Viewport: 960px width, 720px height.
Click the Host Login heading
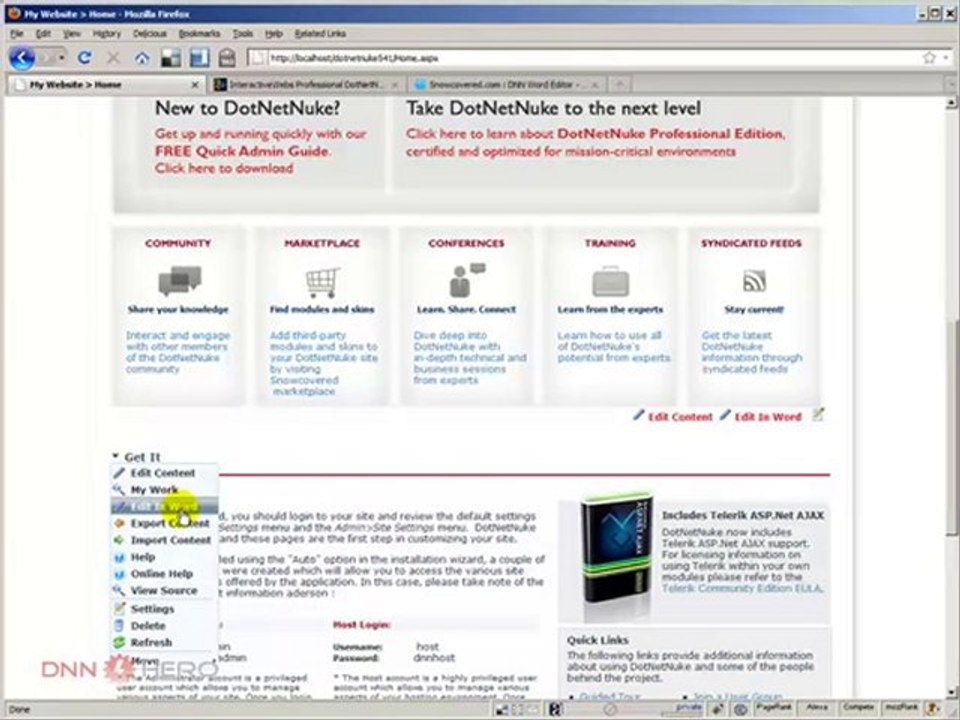361,625
